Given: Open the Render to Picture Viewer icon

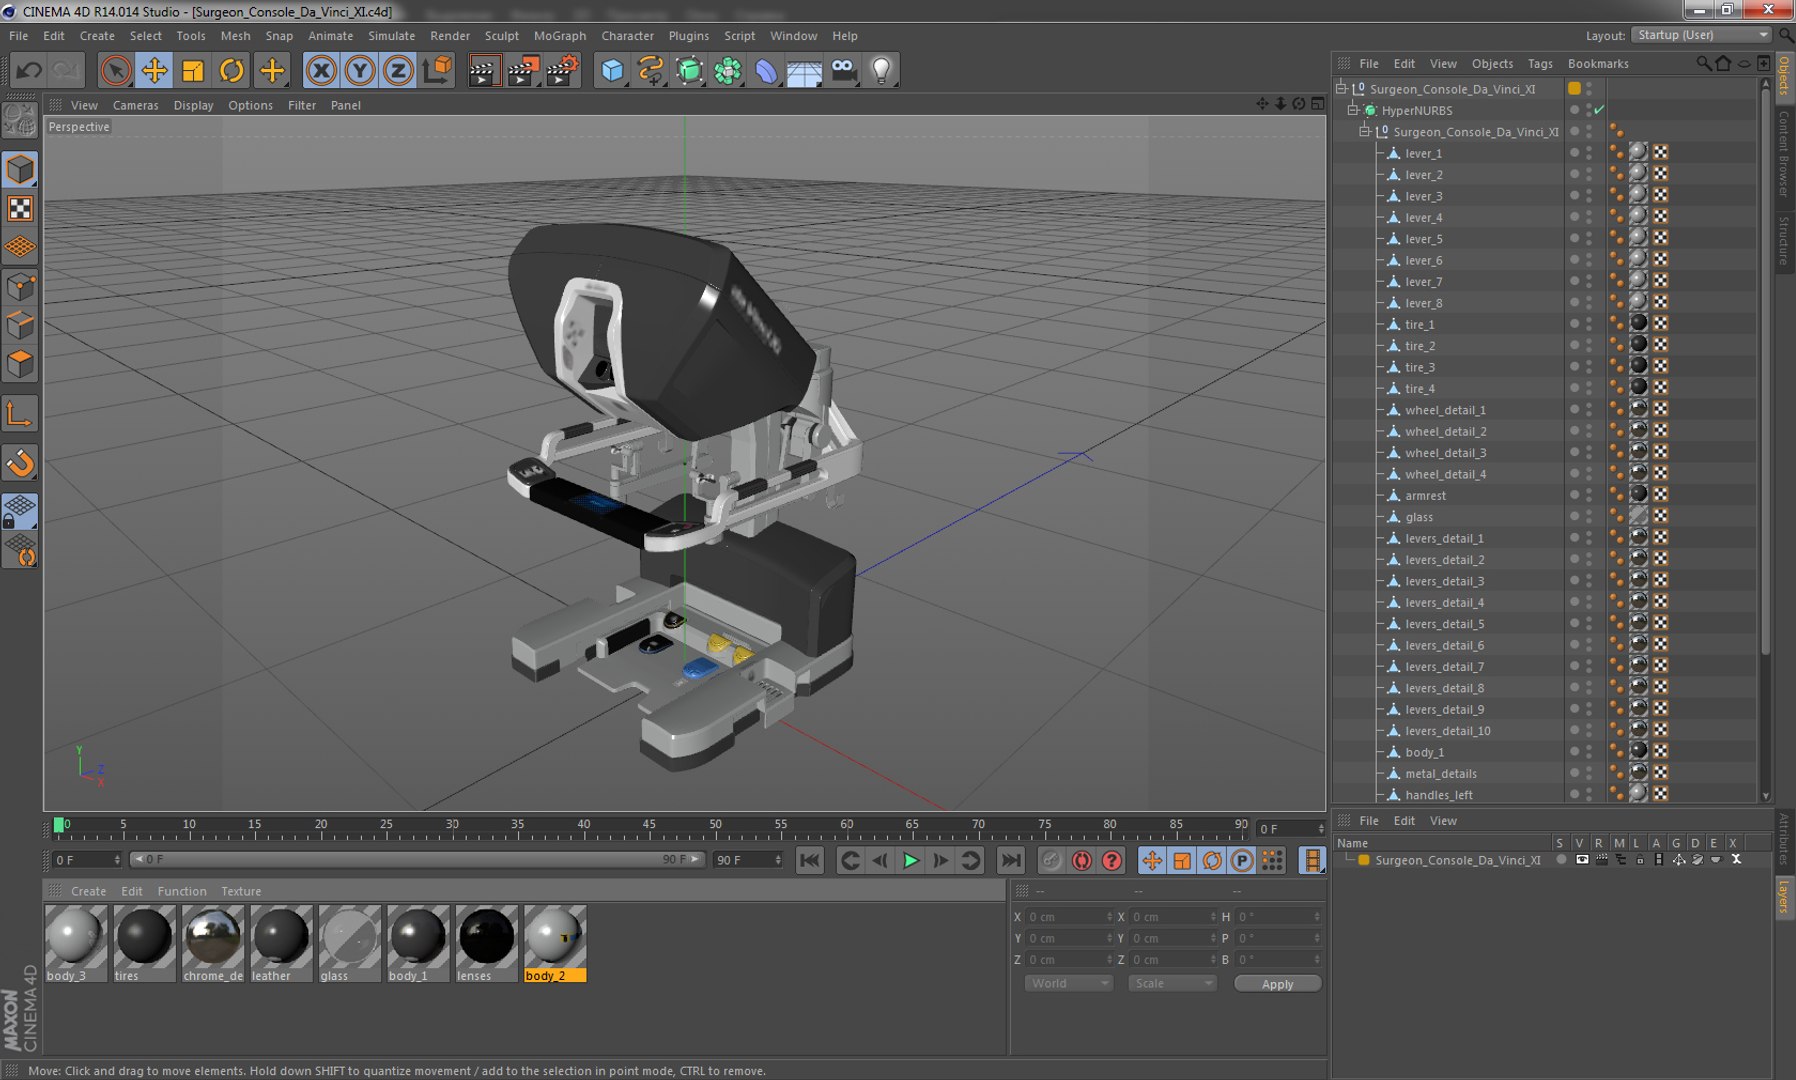Looking at the screenshot, I should 522,70.
